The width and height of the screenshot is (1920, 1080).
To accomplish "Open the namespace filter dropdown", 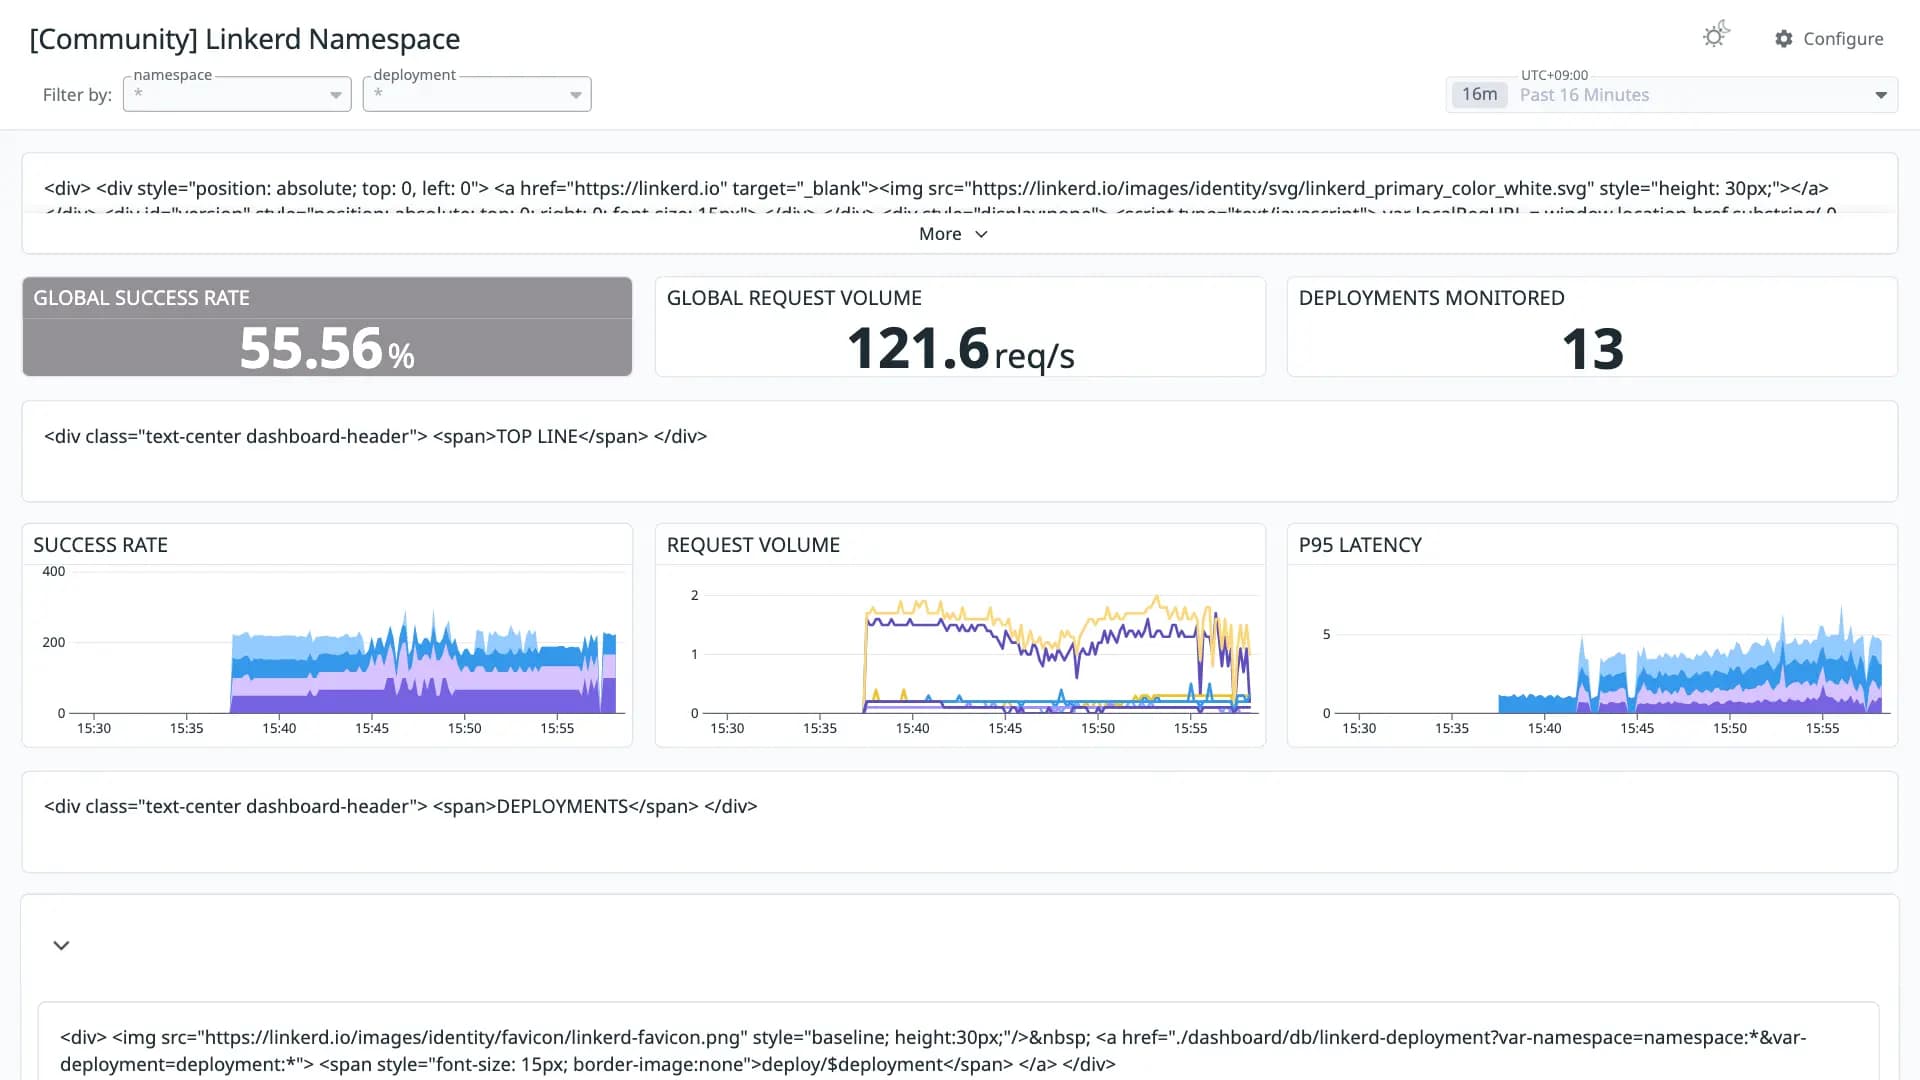I will pyautogui.click(x=237, y=95).
